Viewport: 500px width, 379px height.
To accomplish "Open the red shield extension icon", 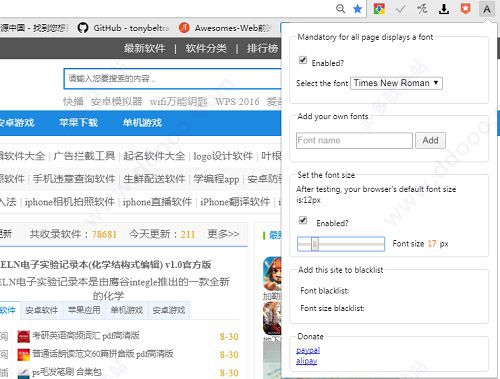I will click(465, 9).
